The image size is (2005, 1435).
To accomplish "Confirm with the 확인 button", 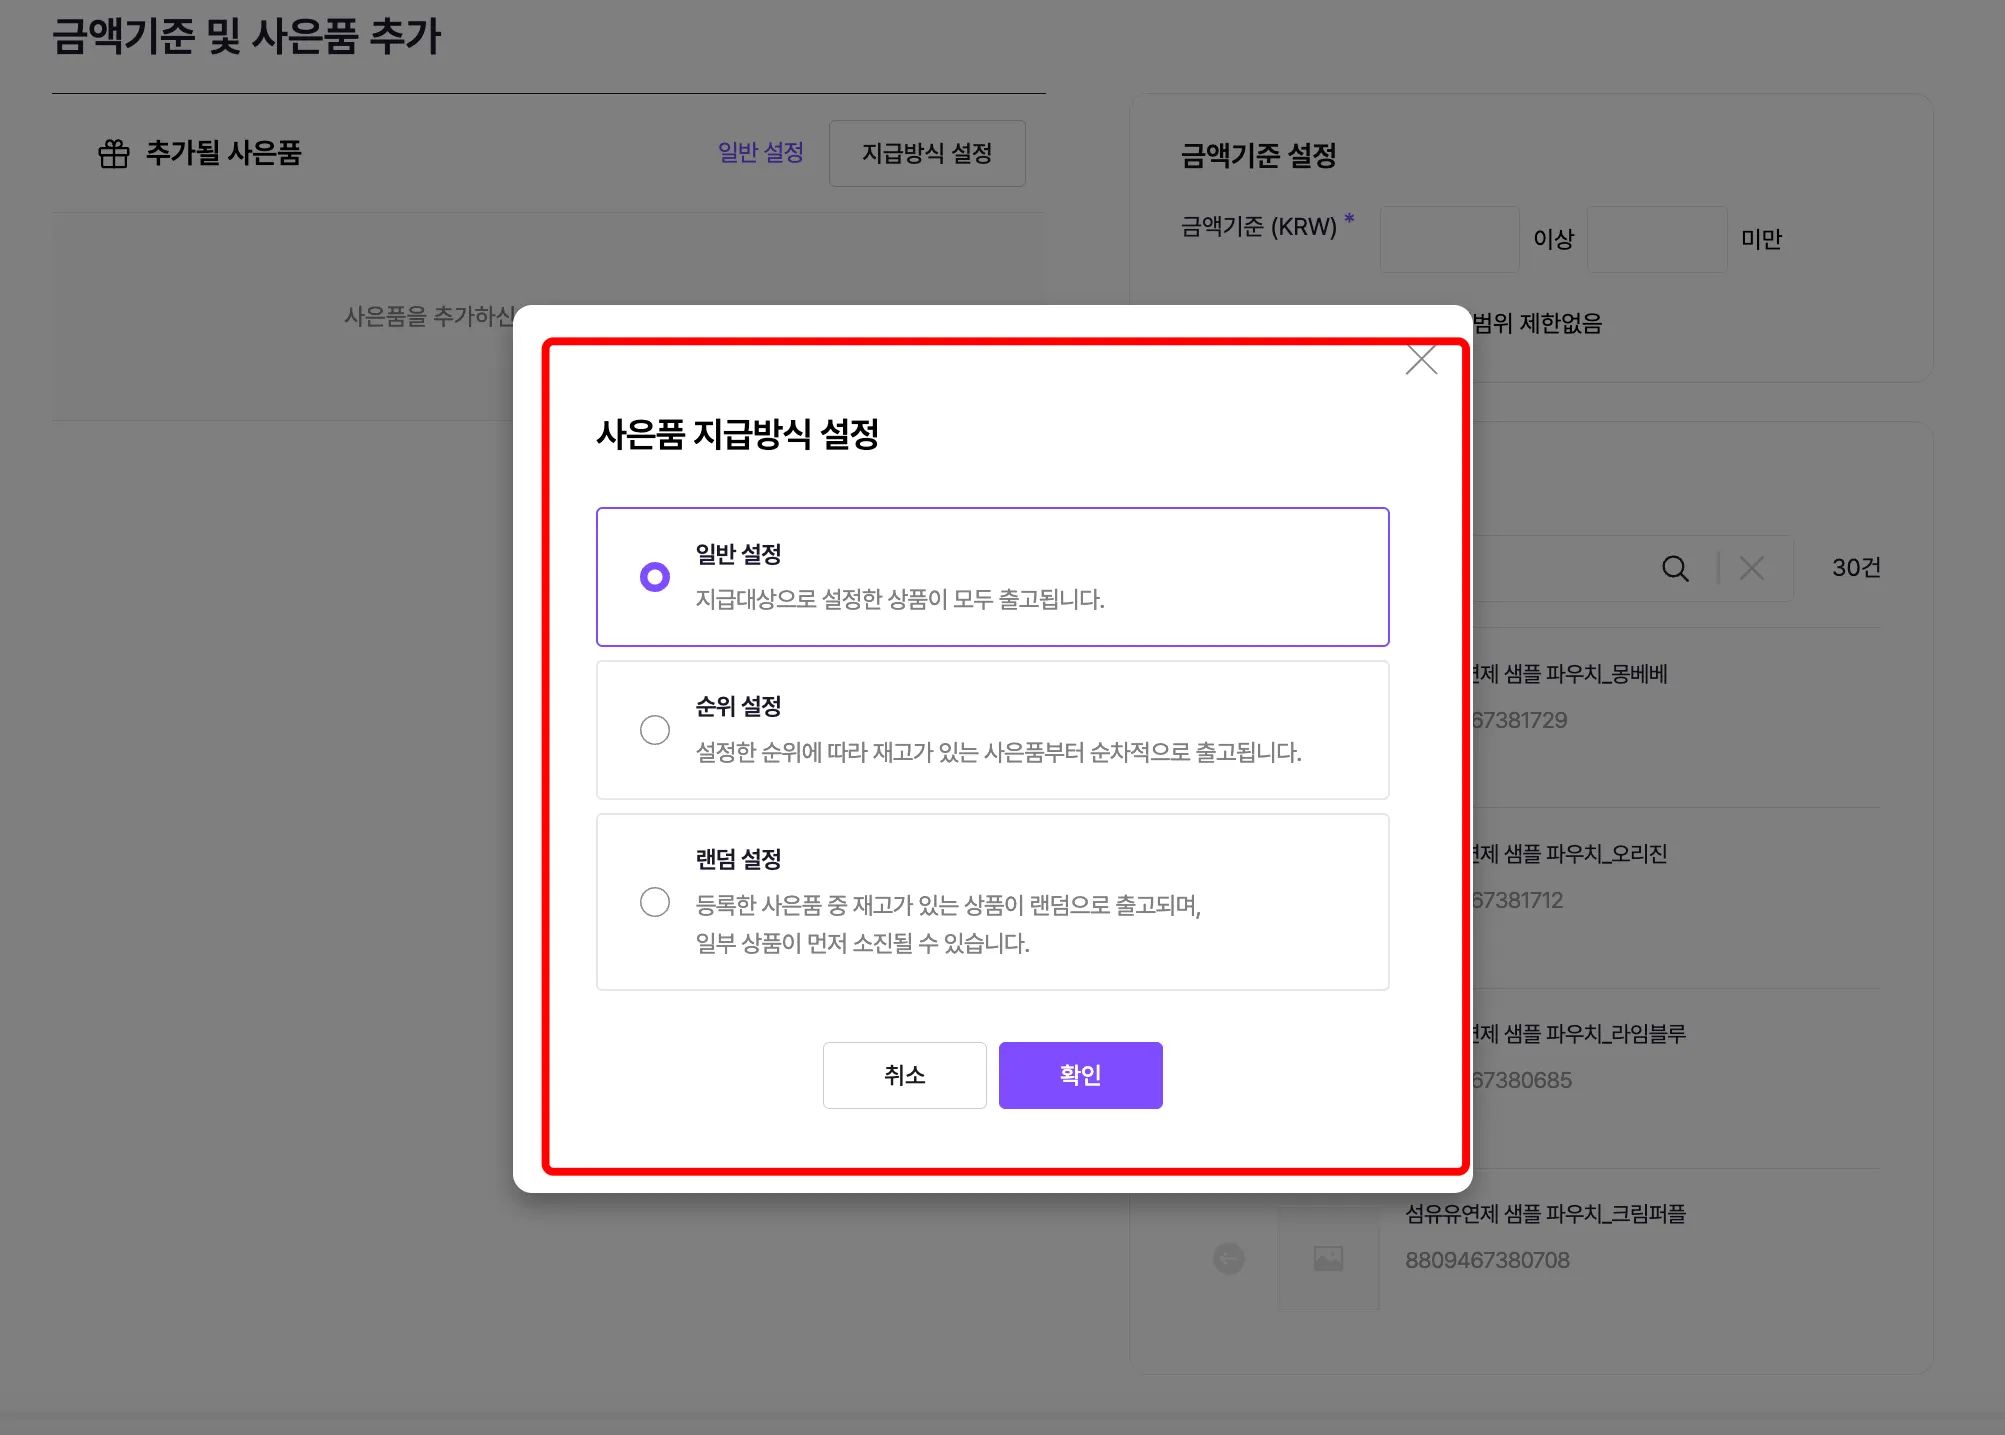I will coord(1080,1075).
